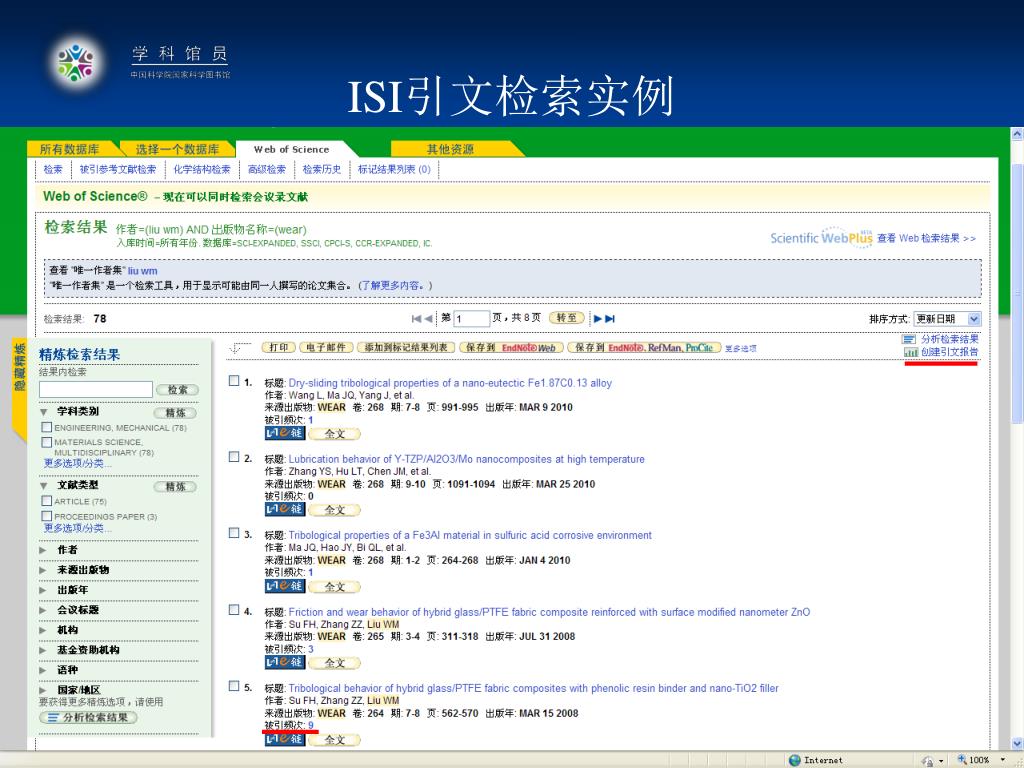Click the liu wm distinct author set link
The image size is (1024, 768).
pyautogui.click(x=142, y=270)
